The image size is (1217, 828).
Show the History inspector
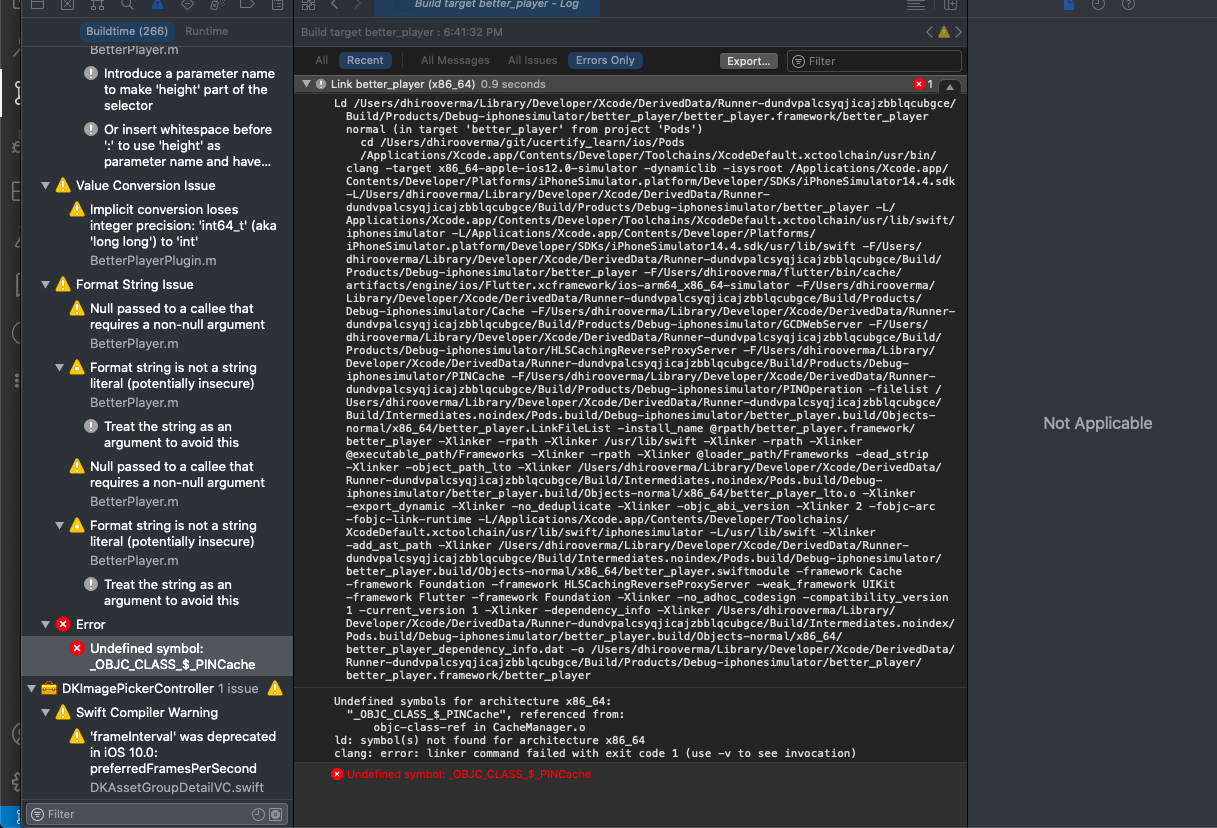click(x=1098, y=5)
